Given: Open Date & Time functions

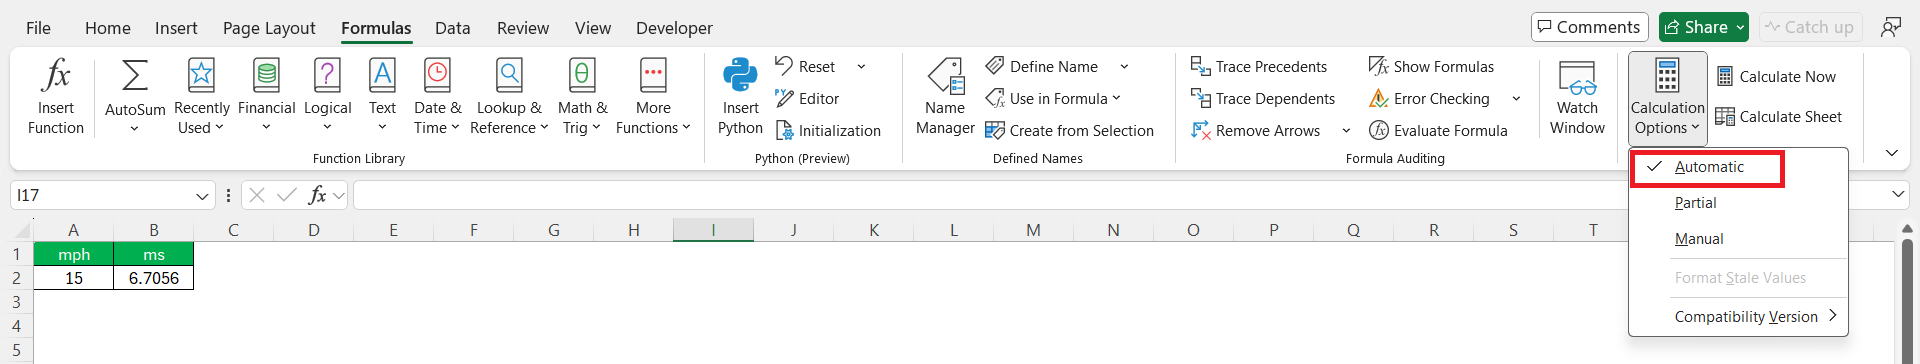Looking at the screenshot, I should [x=437, y=97].
